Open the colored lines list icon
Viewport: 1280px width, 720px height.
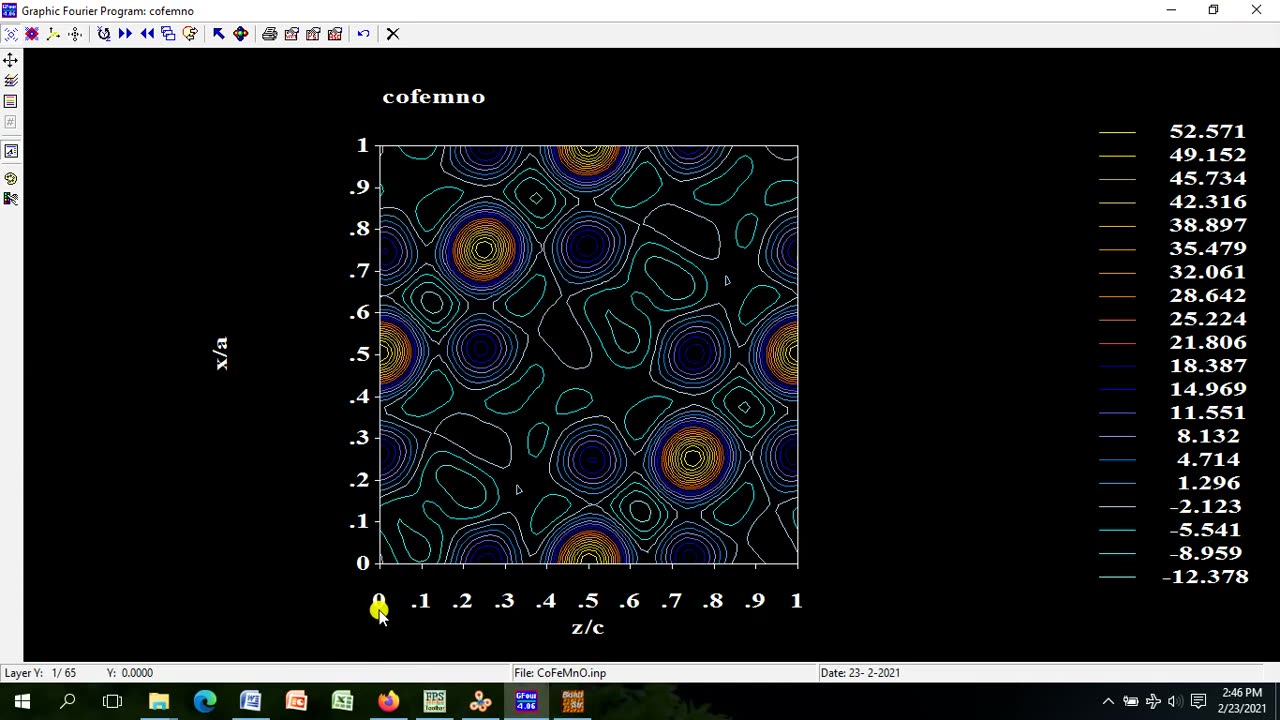click(x=11, y=101)
